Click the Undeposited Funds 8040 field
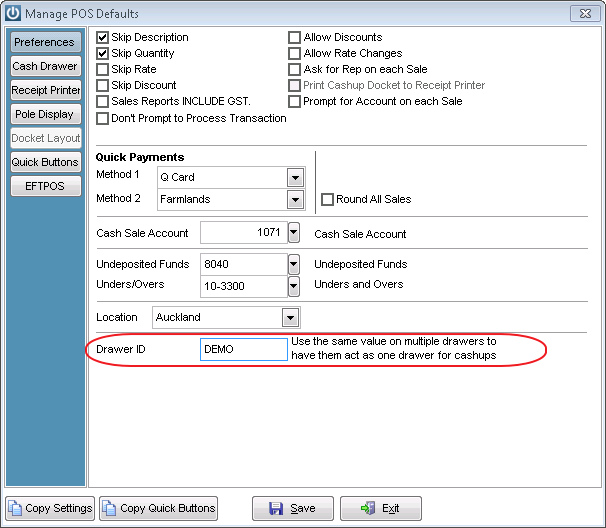The width and height of the screenshot is (606, 528). pyautogui.click(x=244, y=264)
